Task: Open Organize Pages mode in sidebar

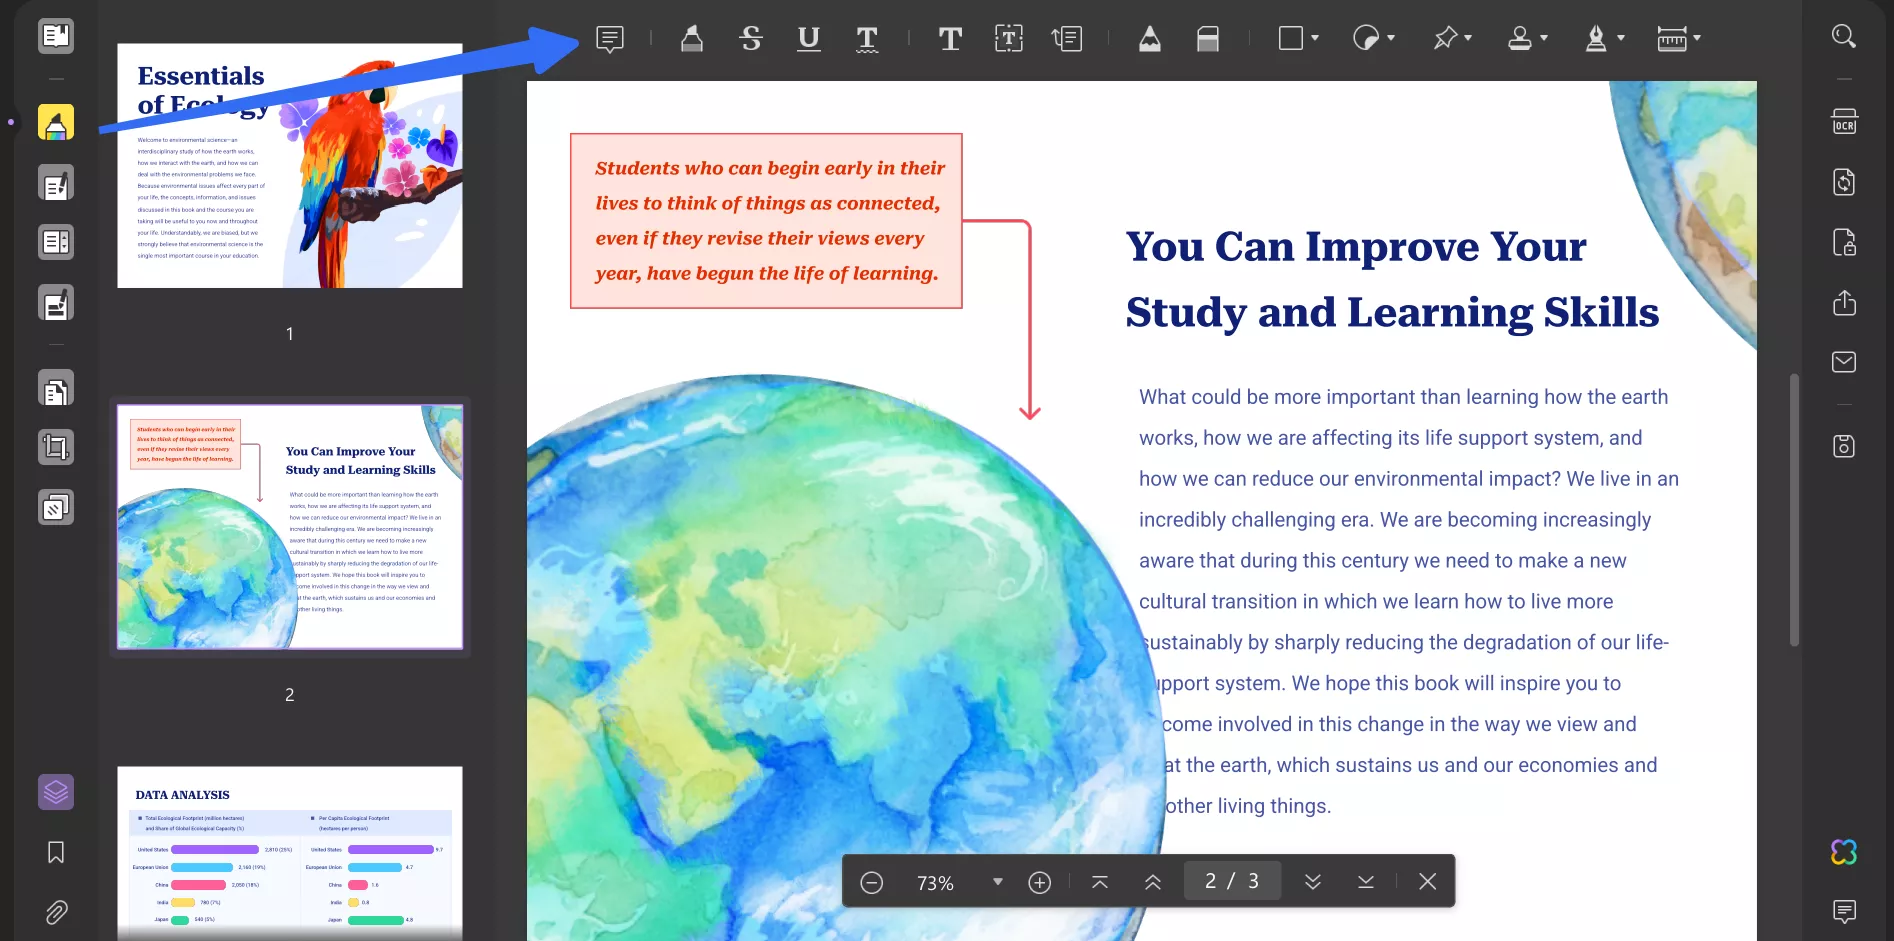Action: pyautogui.click(x=56, y=242)
